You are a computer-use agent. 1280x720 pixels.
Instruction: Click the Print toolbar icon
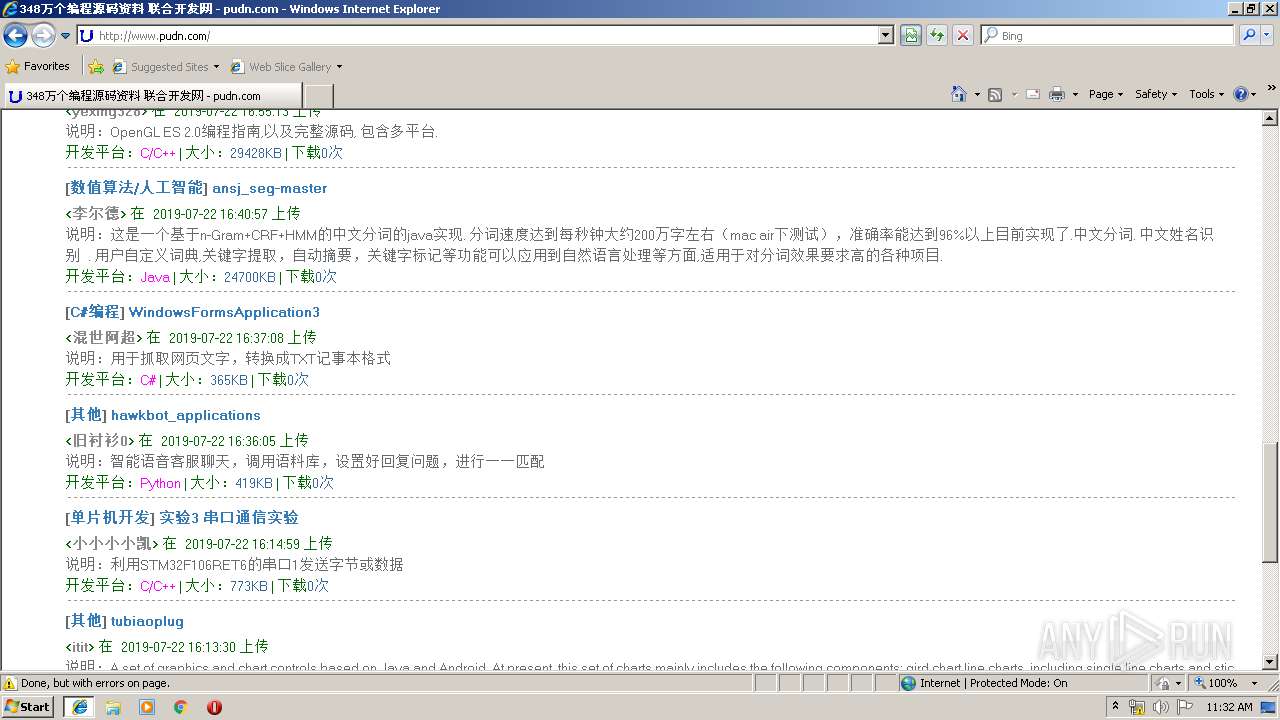click(1057, 94)
